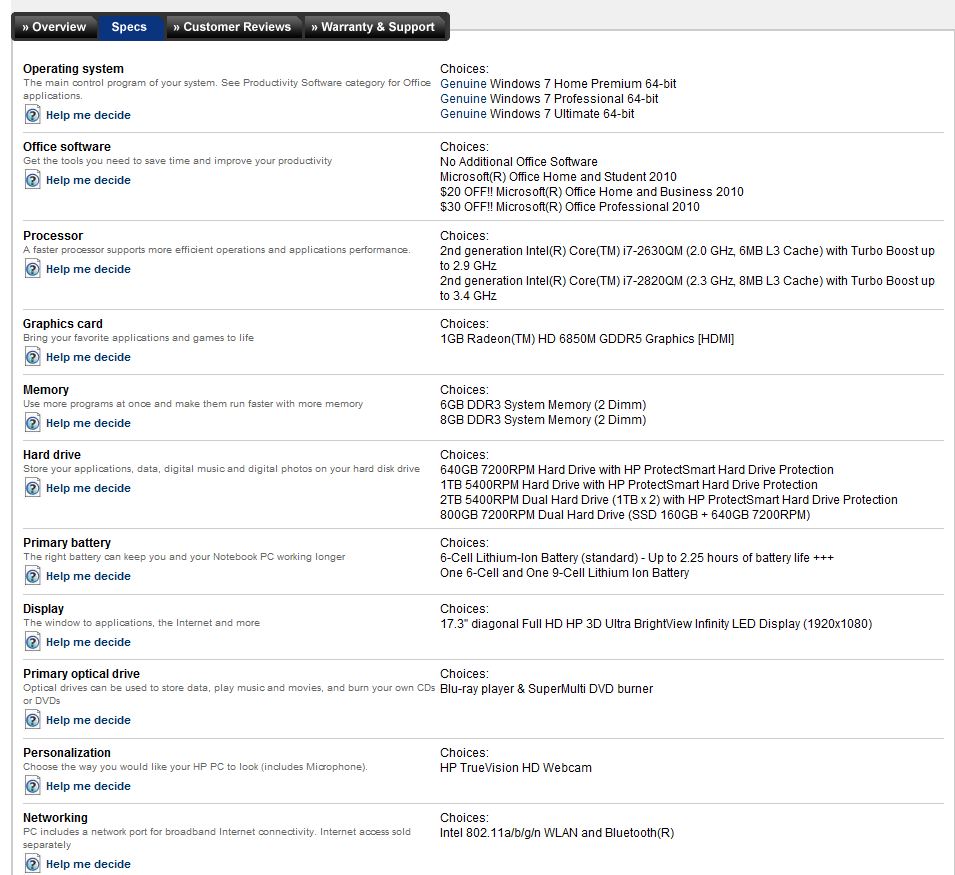This screenshot has height=875, width=955.
Task: Click the $30 OFF Office Professional 2010 choice
Action: 570,207
